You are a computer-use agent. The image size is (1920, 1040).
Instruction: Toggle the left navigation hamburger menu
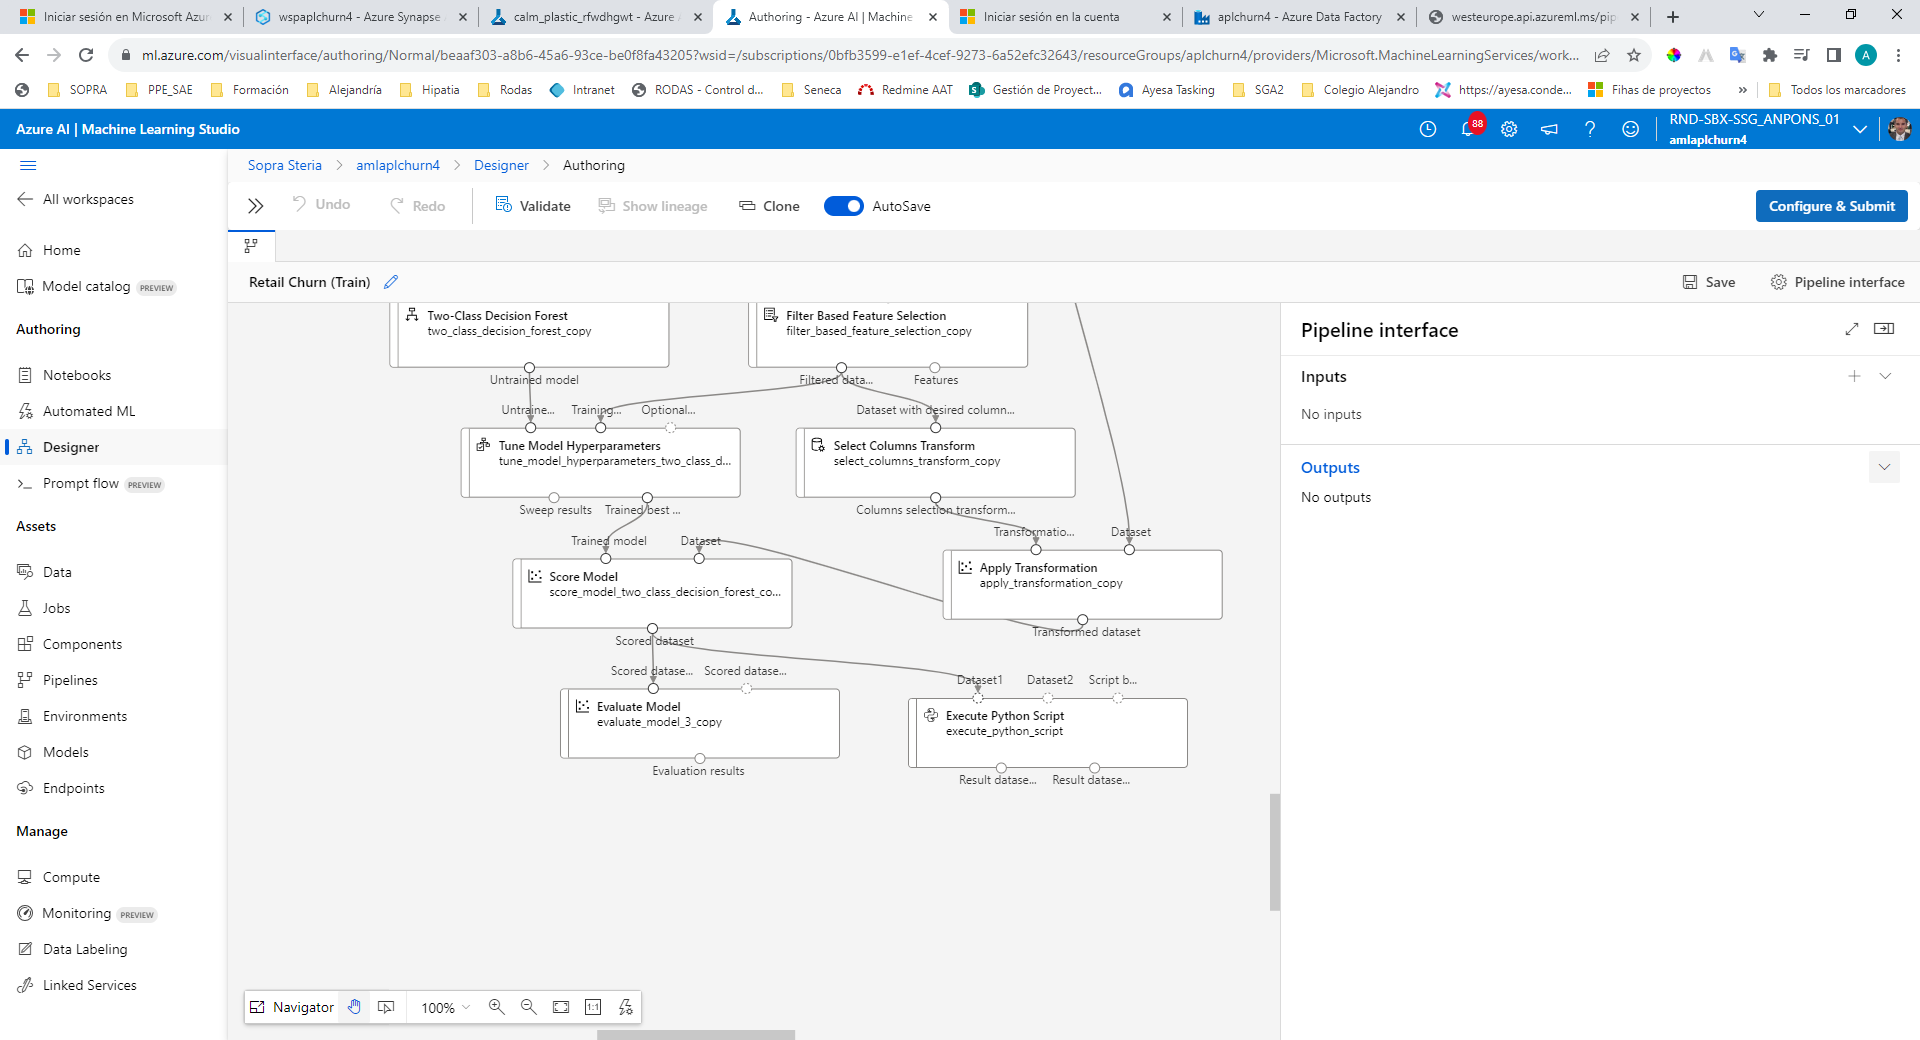[28, 165]
